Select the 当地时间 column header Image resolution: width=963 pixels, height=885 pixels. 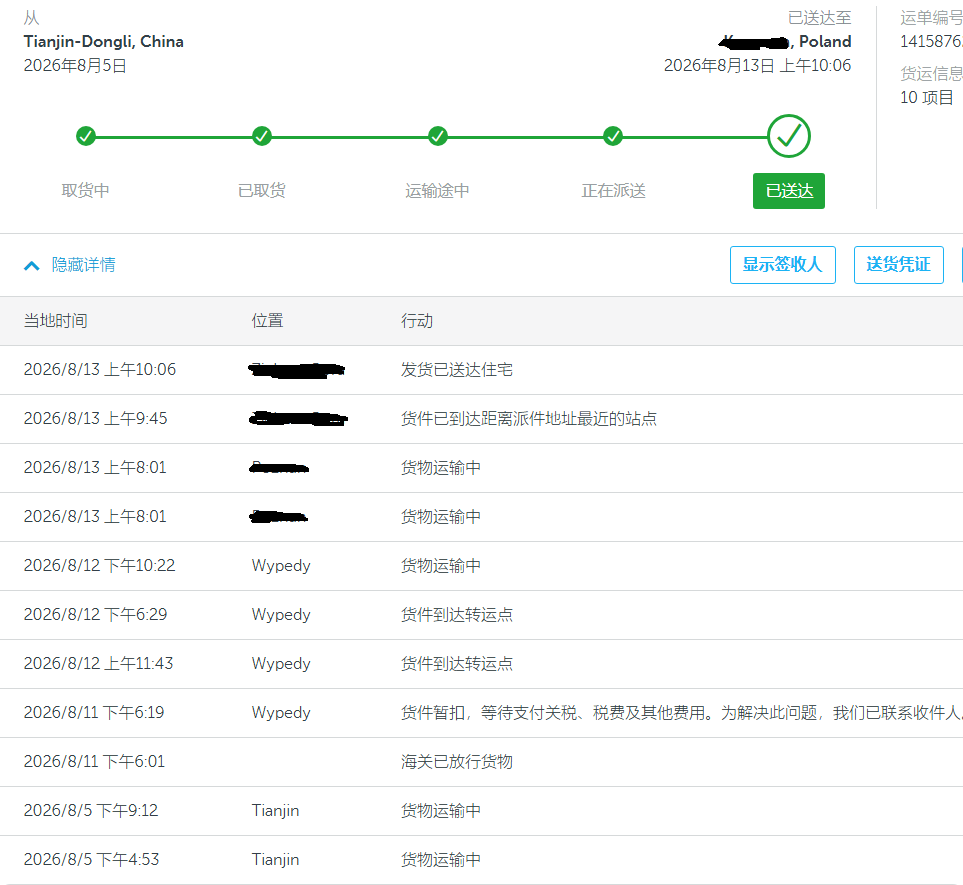pyautogui.click(x=56, y=321)
